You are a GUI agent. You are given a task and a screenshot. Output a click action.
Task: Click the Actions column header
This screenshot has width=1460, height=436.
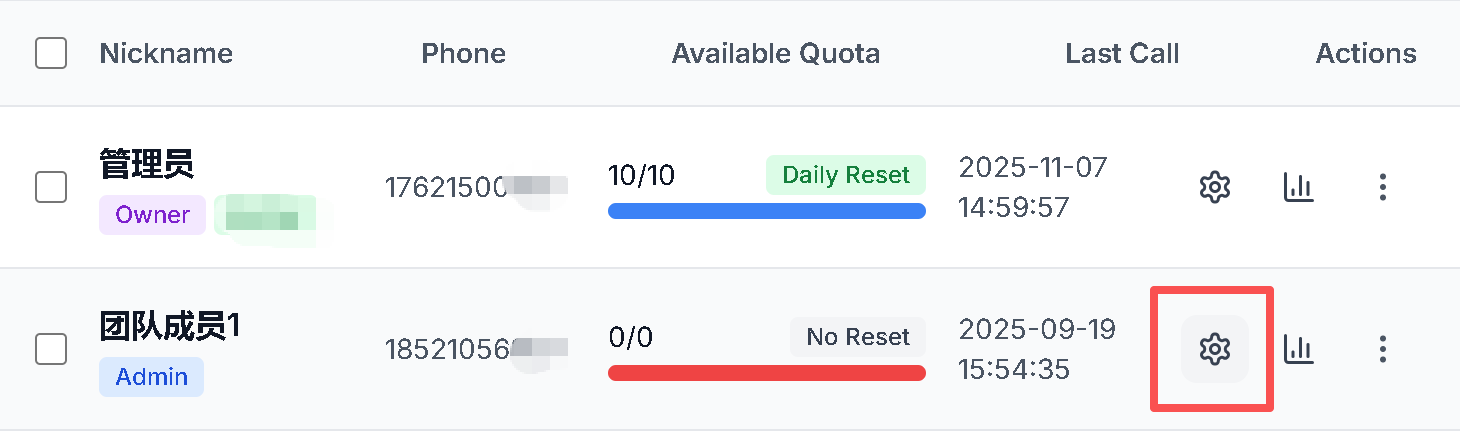point(1366,53)
